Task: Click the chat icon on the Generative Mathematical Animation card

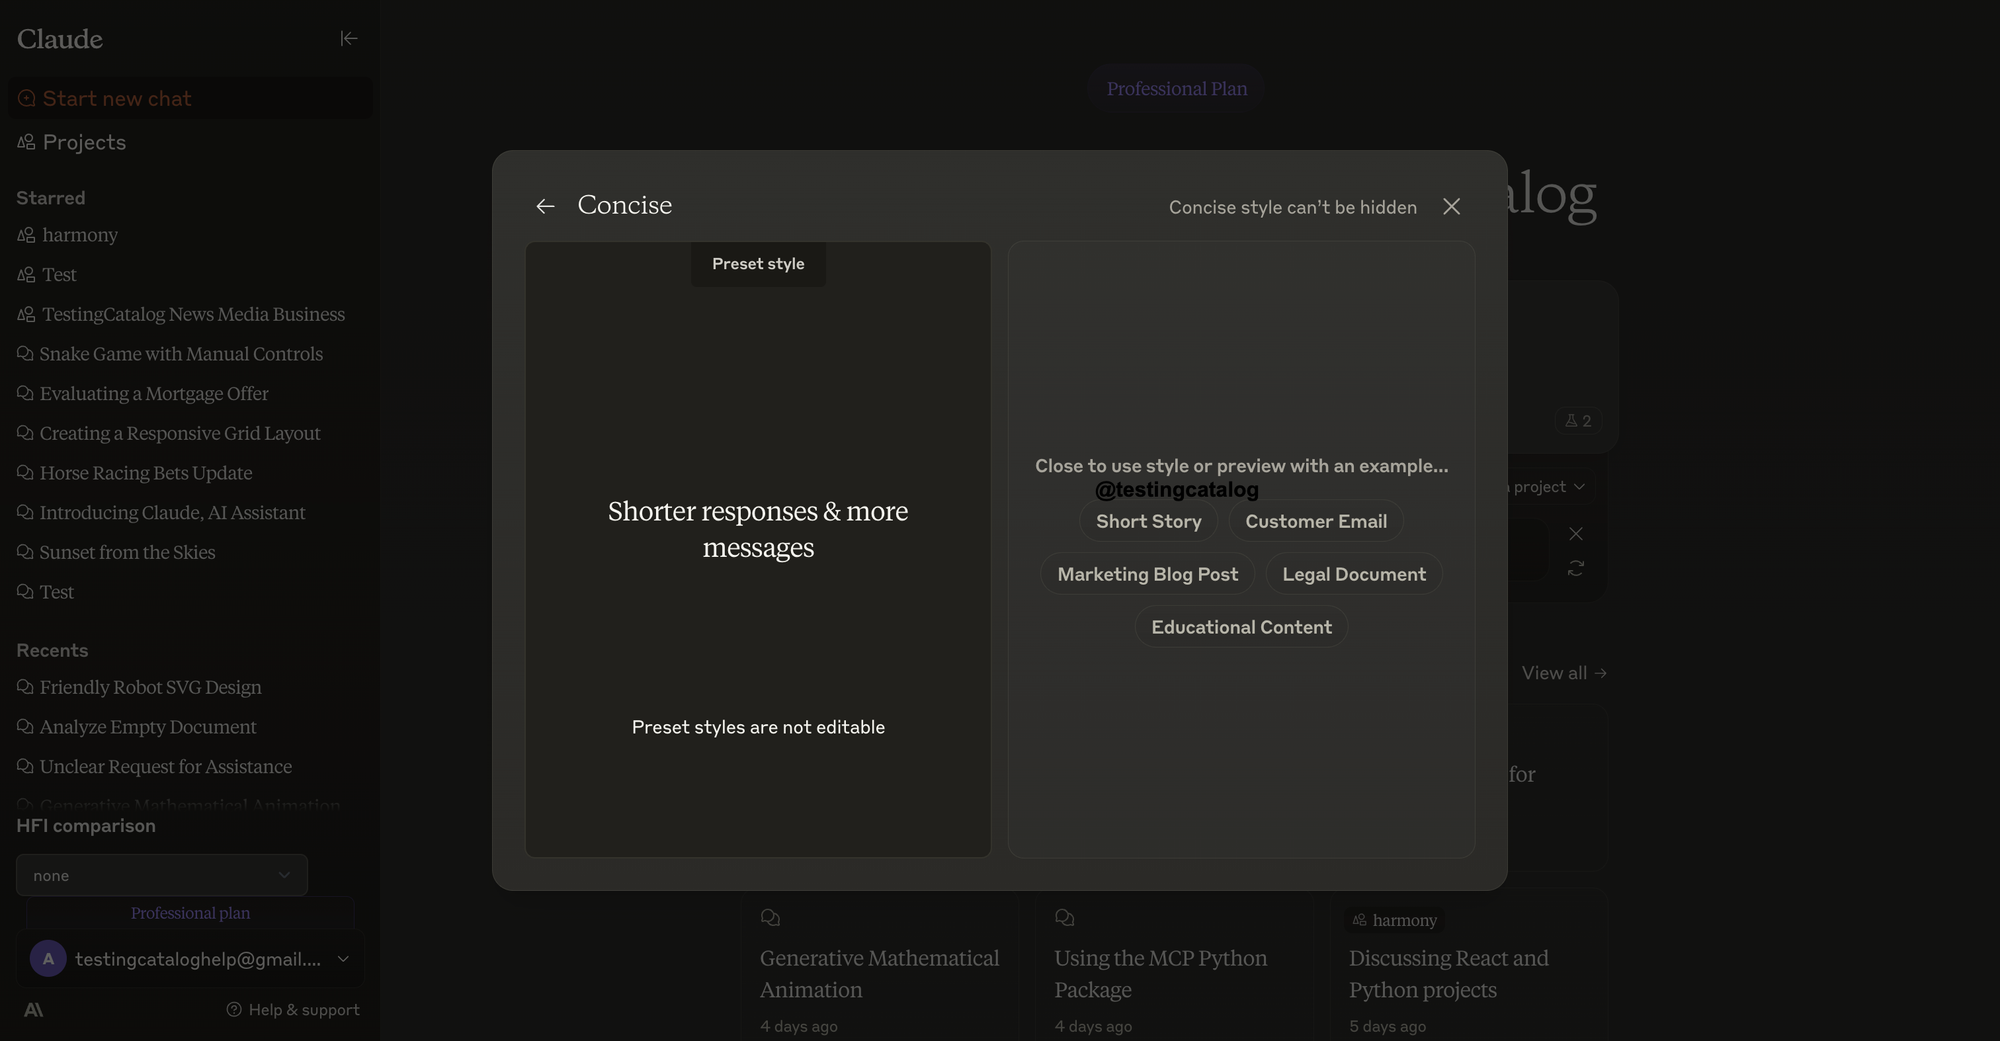Action: (770, 918)
